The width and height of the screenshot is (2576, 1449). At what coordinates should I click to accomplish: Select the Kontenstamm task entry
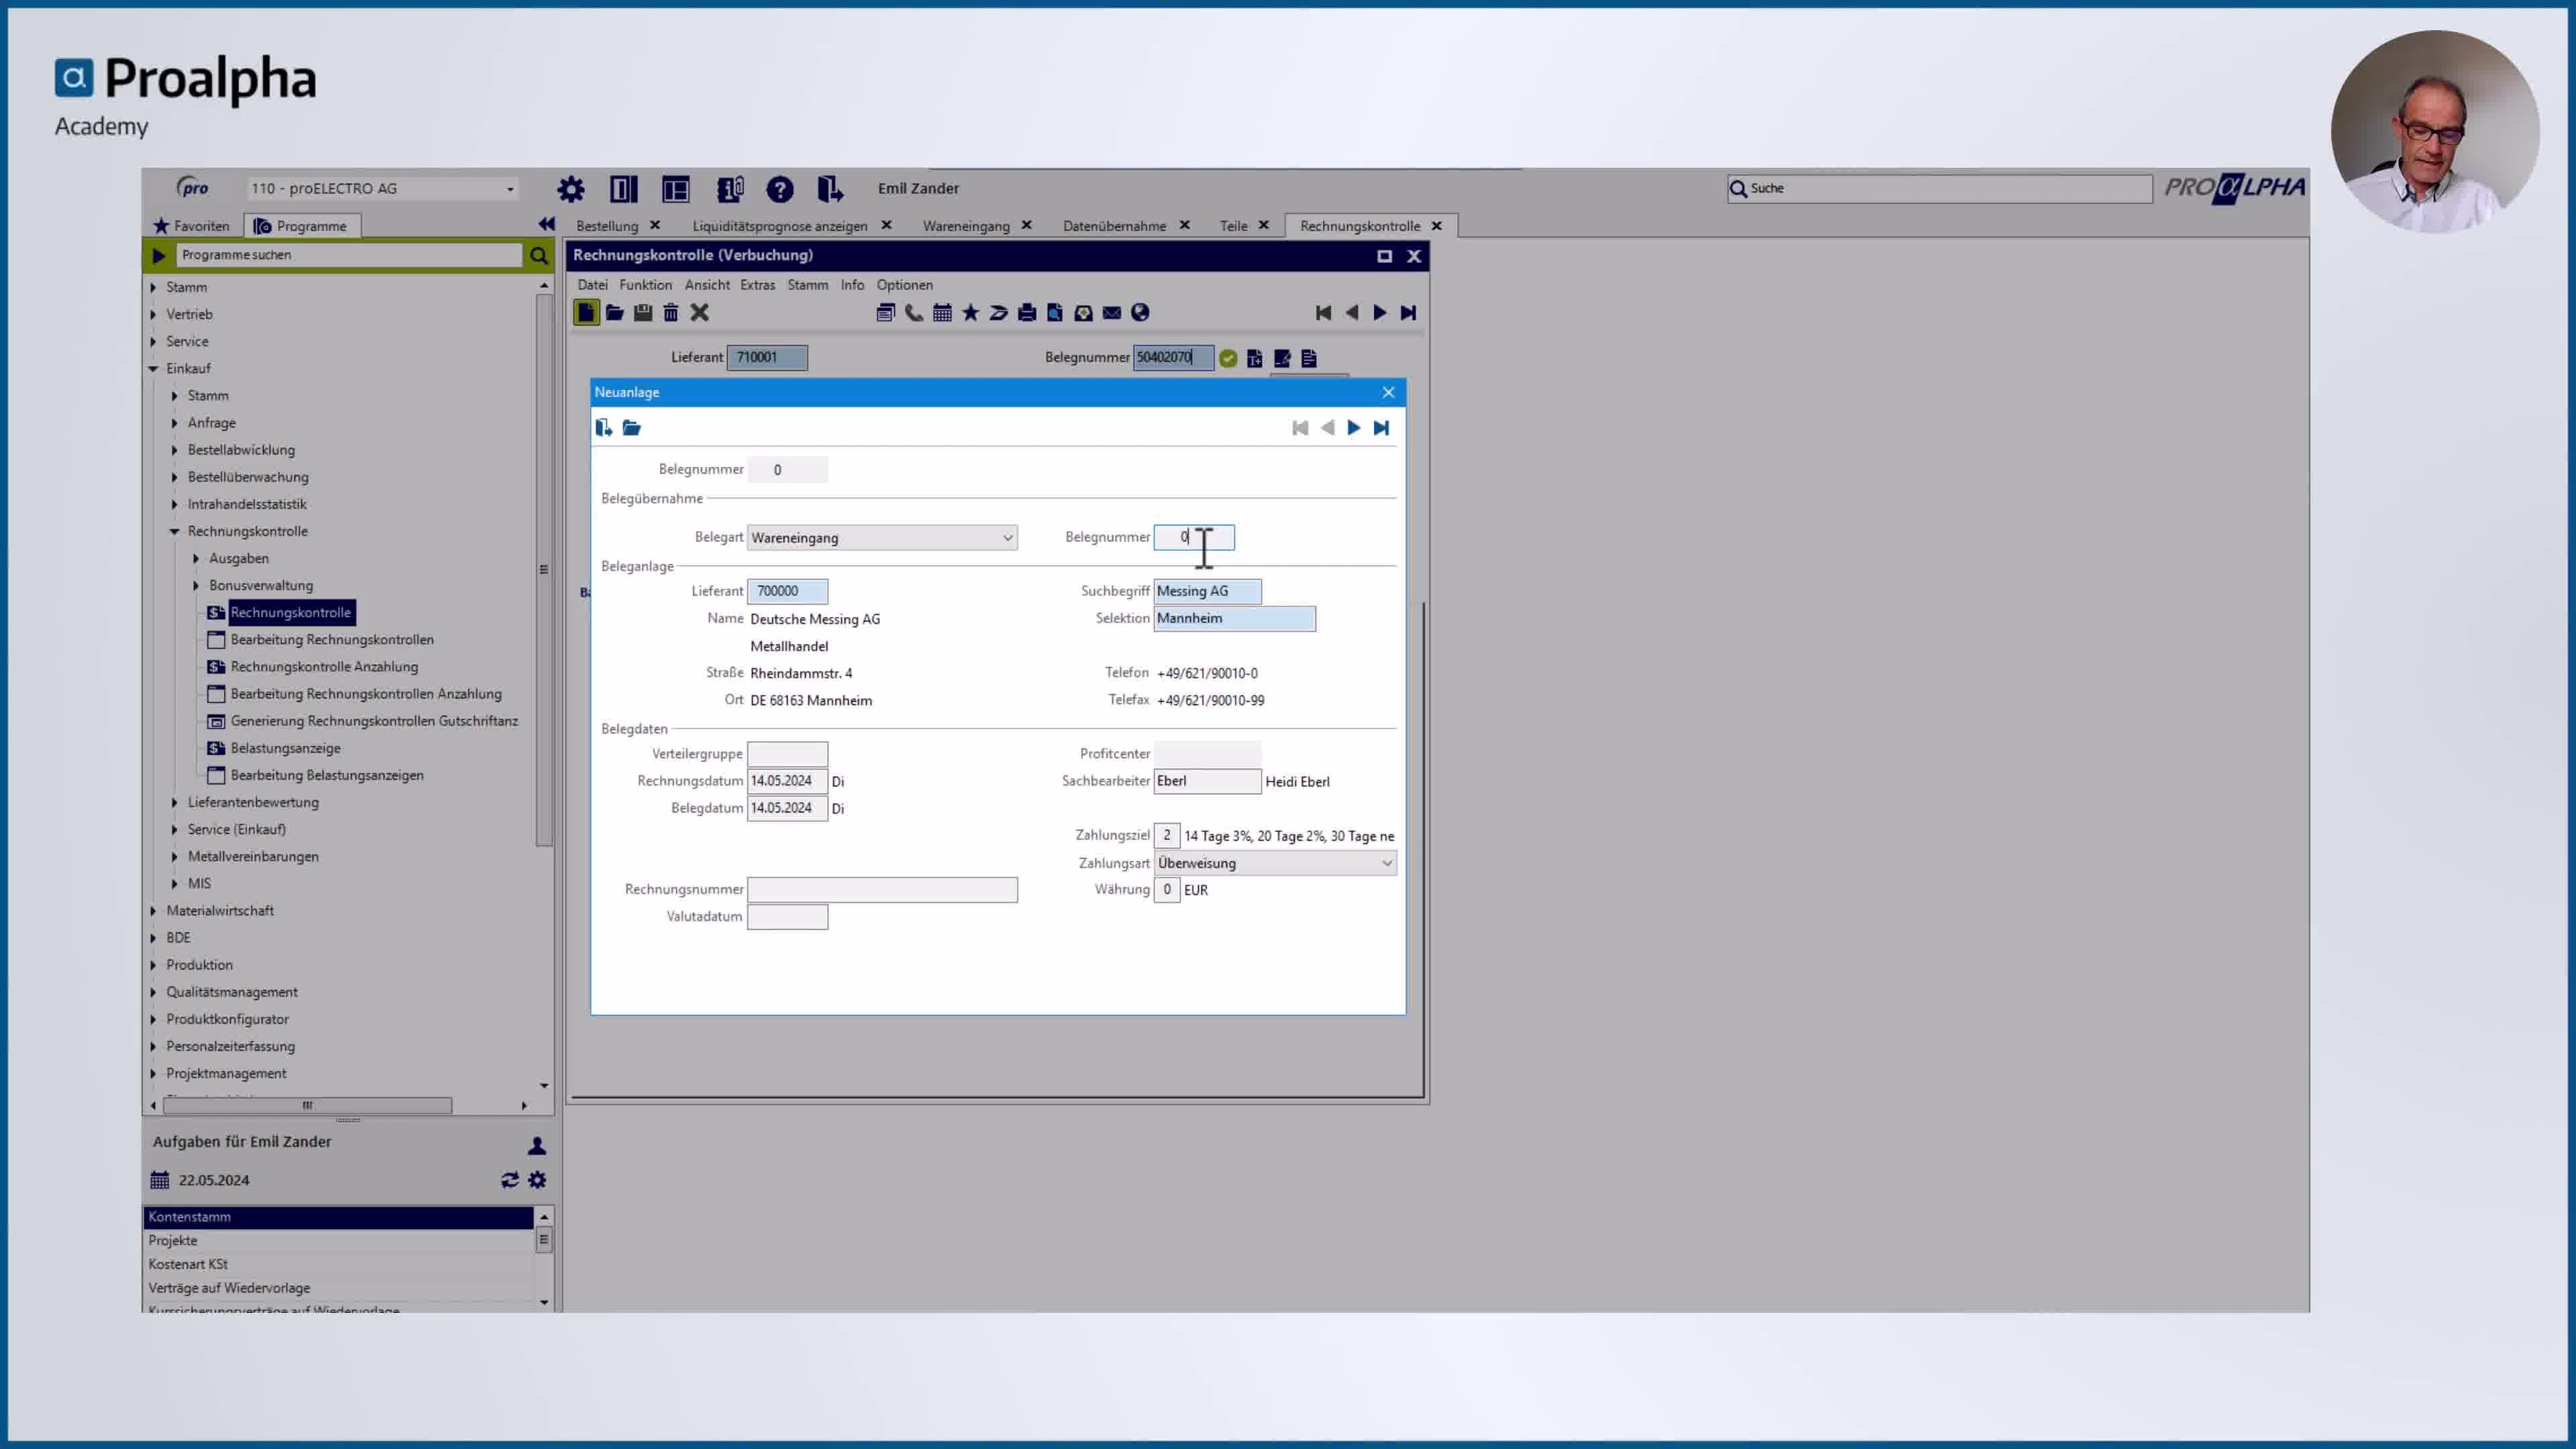(x=338, y=1217)
